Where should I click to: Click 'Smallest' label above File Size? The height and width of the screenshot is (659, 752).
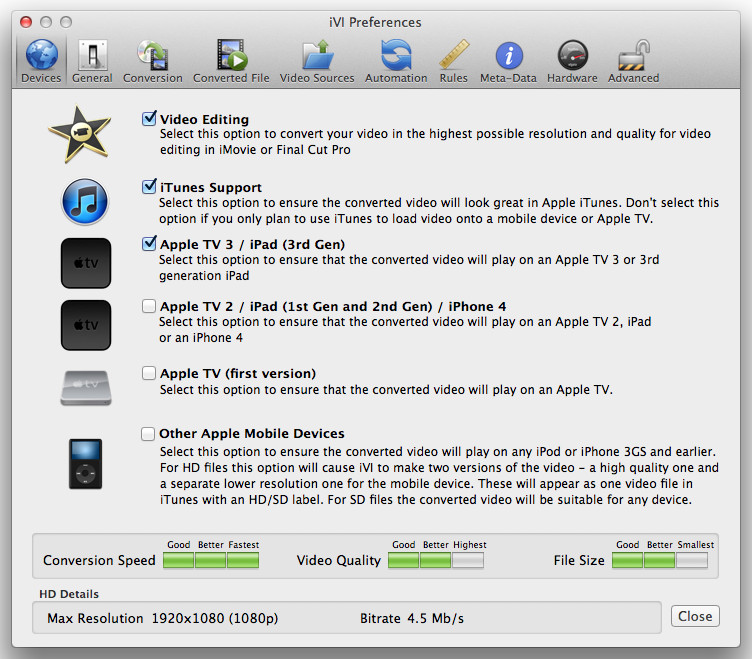[x=695, y=545]
